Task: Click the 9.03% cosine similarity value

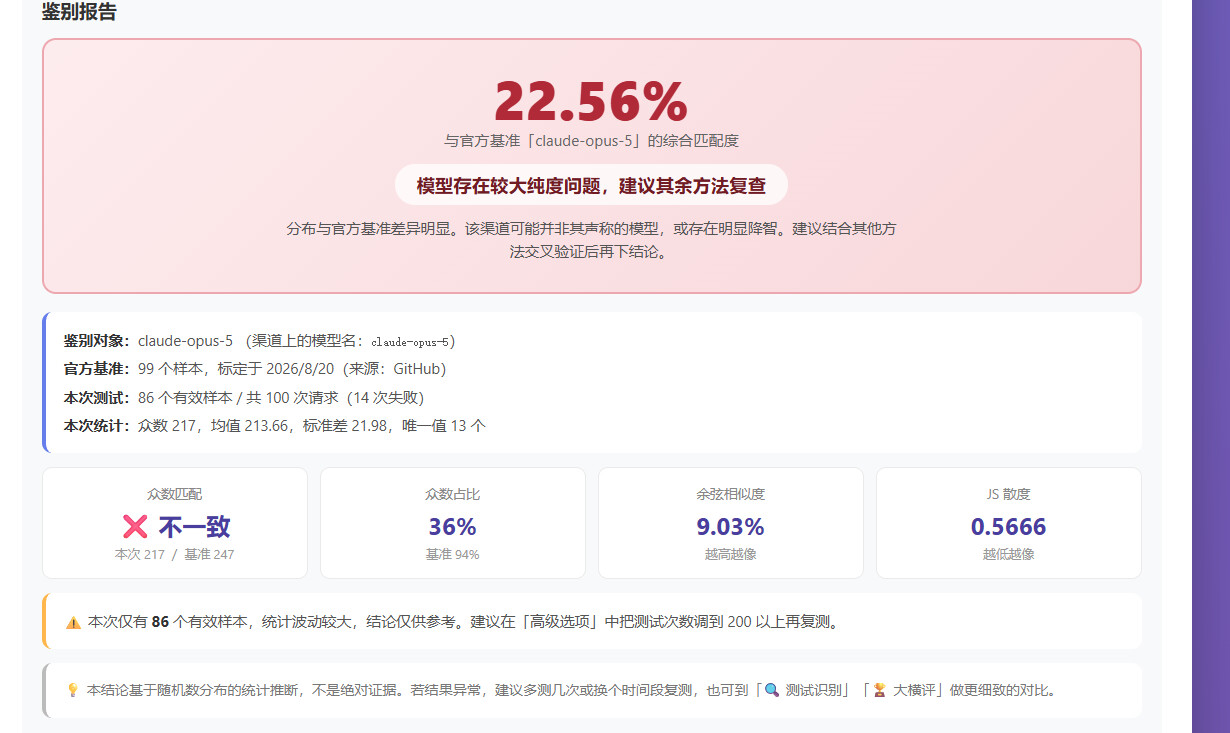Action: [730, 527]
